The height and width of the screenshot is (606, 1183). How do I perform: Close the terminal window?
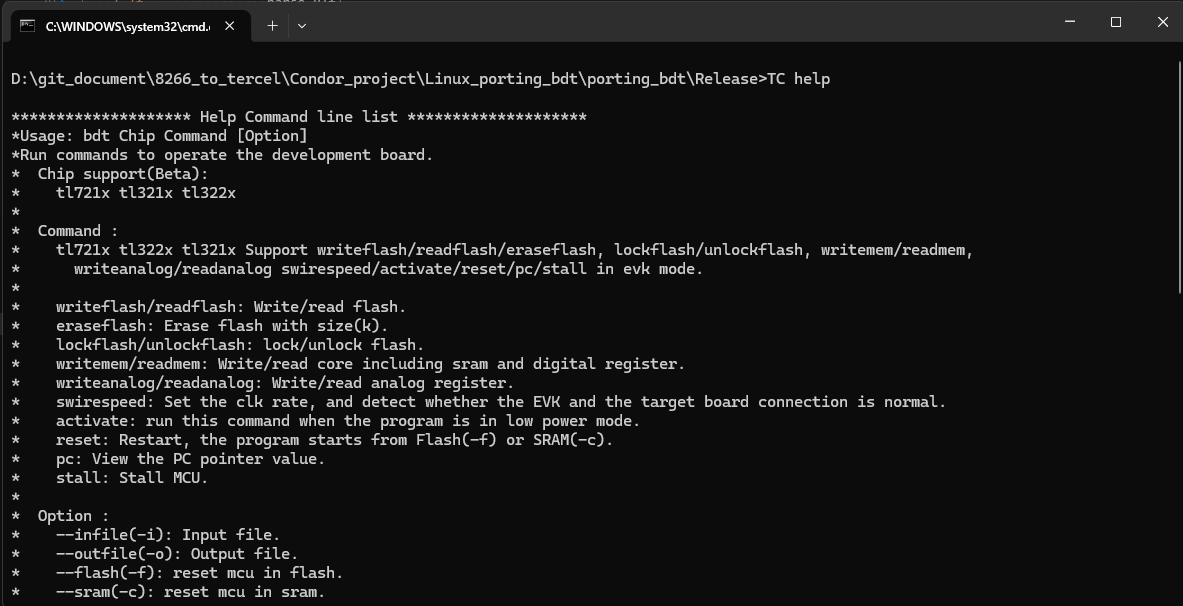coord(1162,22)
